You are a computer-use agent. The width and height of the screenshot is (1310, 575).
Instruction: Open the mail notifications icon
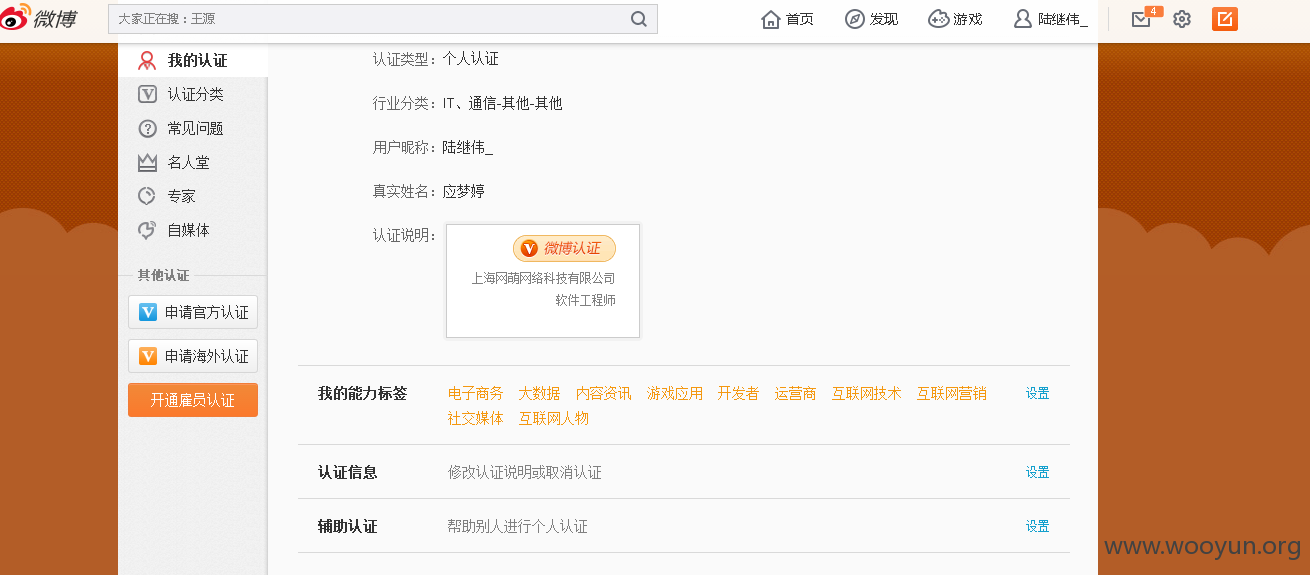click(1141, 19)
